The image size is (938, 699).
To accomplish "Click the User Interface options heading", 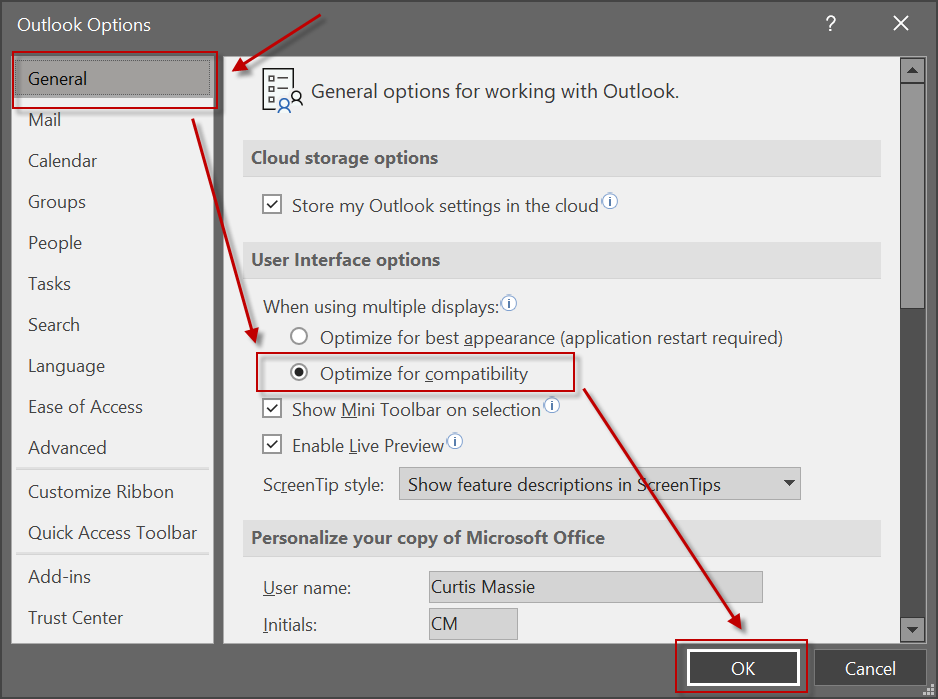I will (x=346, y=260).
